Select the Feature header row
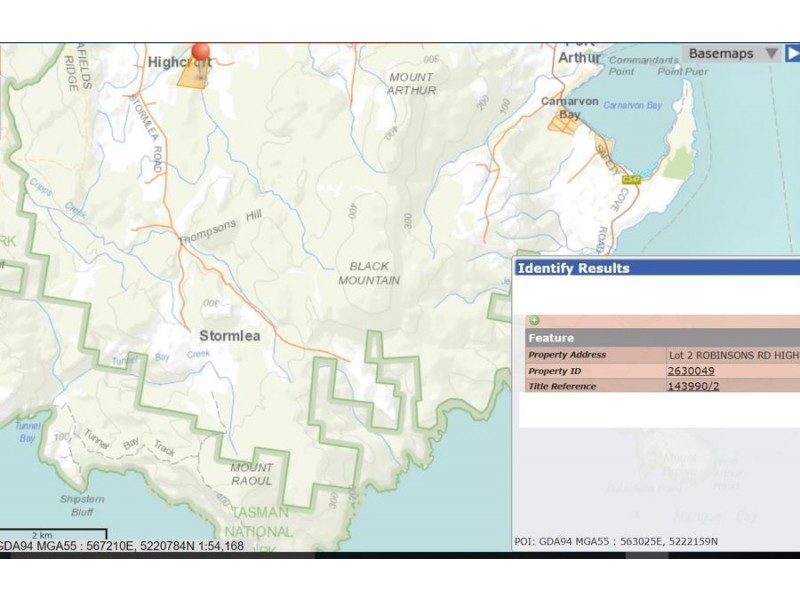This screenshot has height=600, width=800. (663, 338)
